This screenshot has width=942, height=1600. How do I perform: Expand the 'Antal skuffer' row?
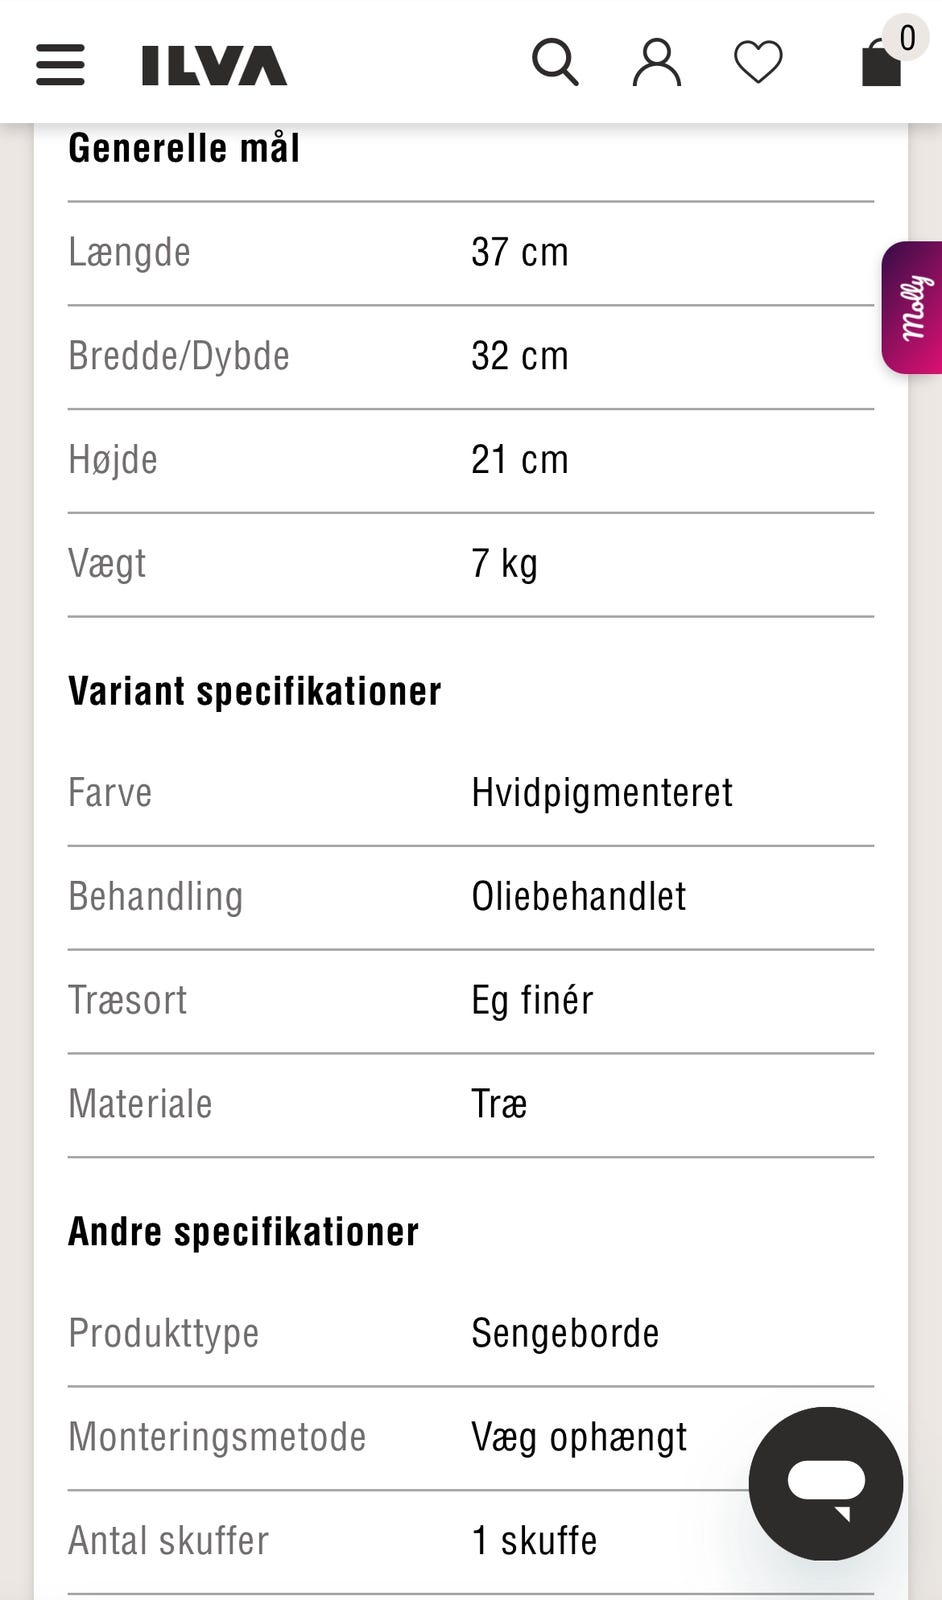tap(168, 1540)
